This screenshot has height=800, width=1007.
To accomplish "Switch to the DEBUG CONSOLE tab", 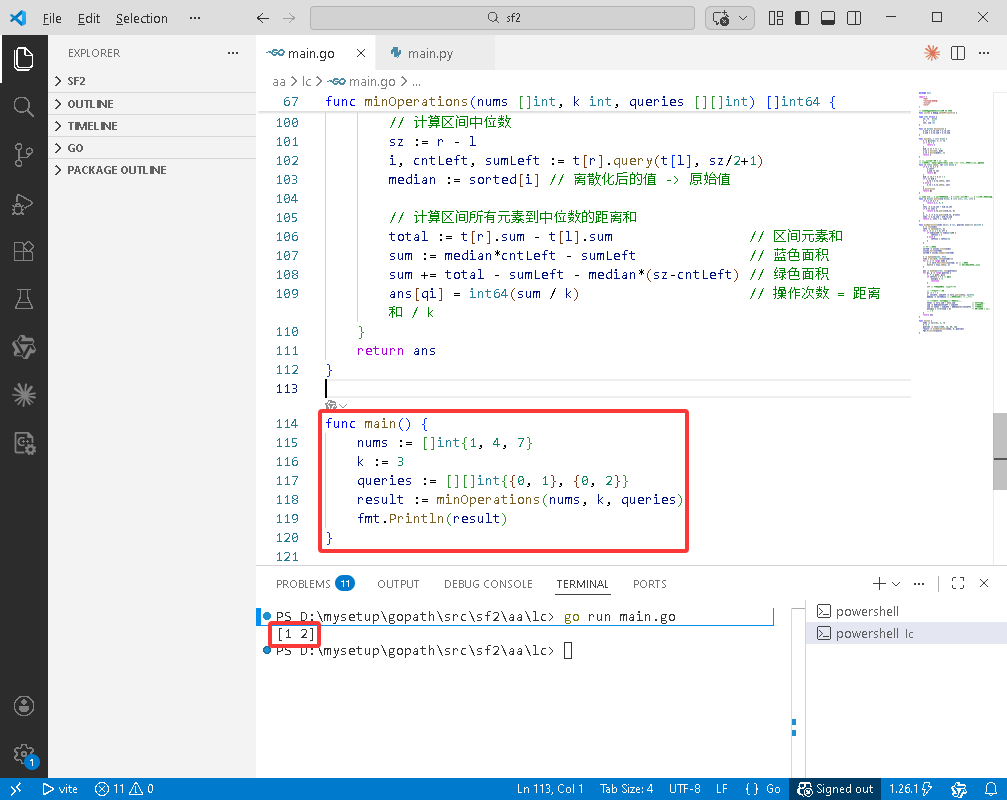I will (488, 584).
